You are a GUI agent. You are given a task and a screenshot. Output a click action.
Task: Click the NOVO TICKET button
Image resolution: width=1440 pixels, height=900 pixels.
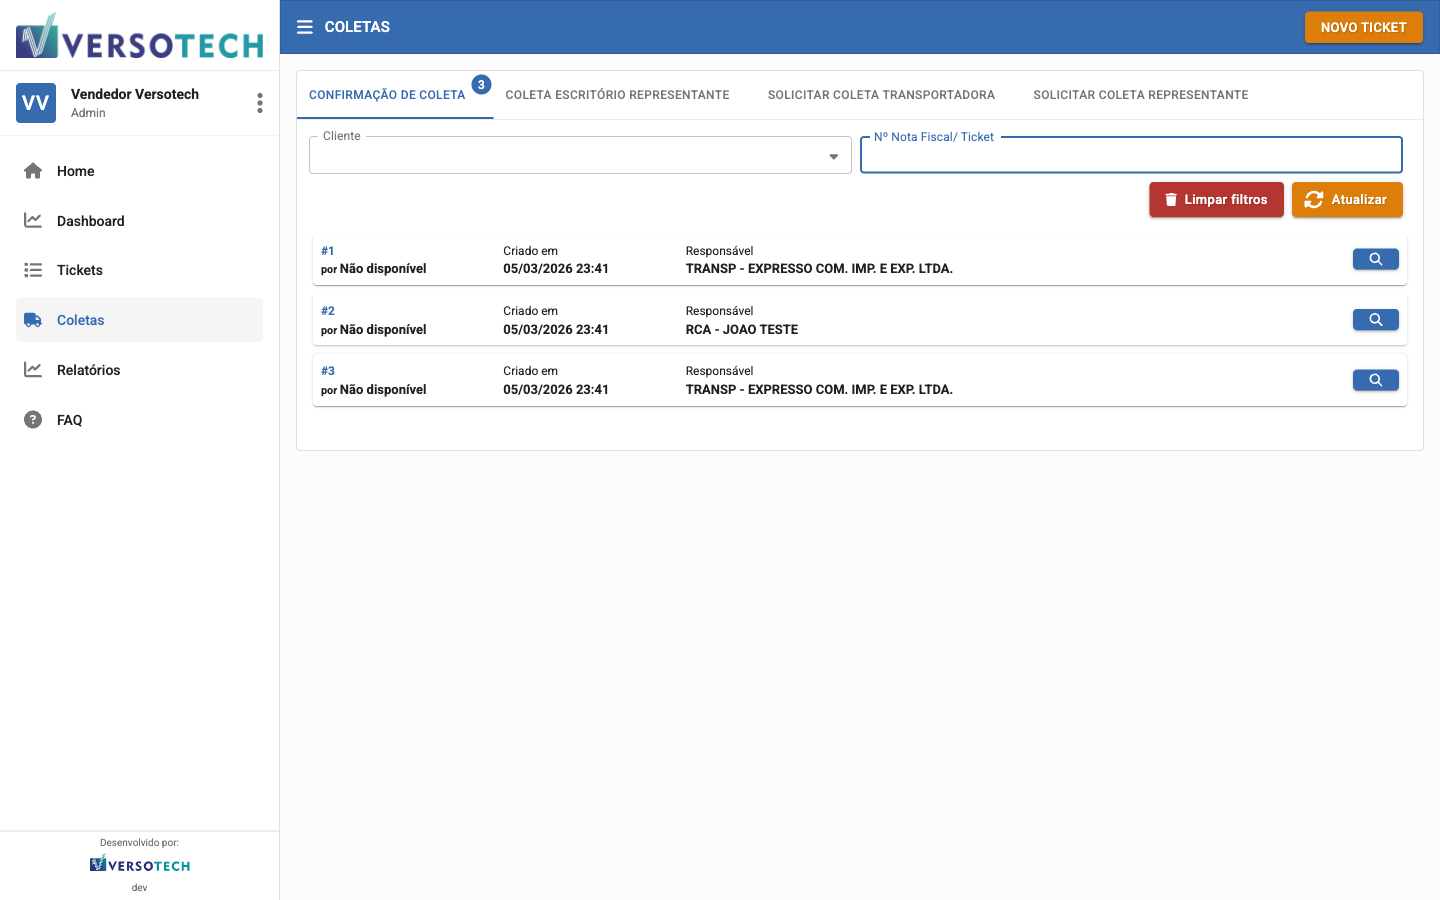tap(1363, 27)
